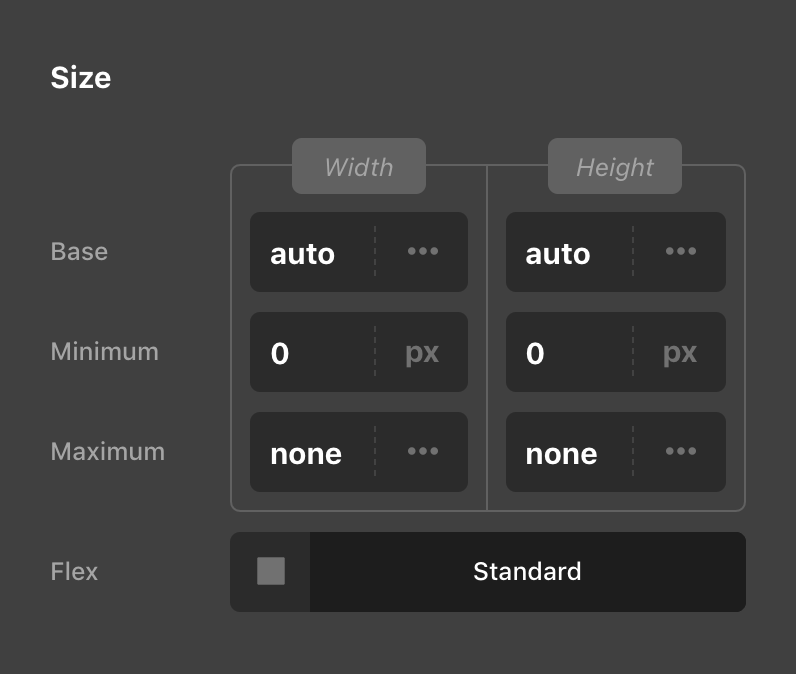Select the Width column header tab
The height and width of the screenshot is (674, 796).
click(x=359, y=167)
